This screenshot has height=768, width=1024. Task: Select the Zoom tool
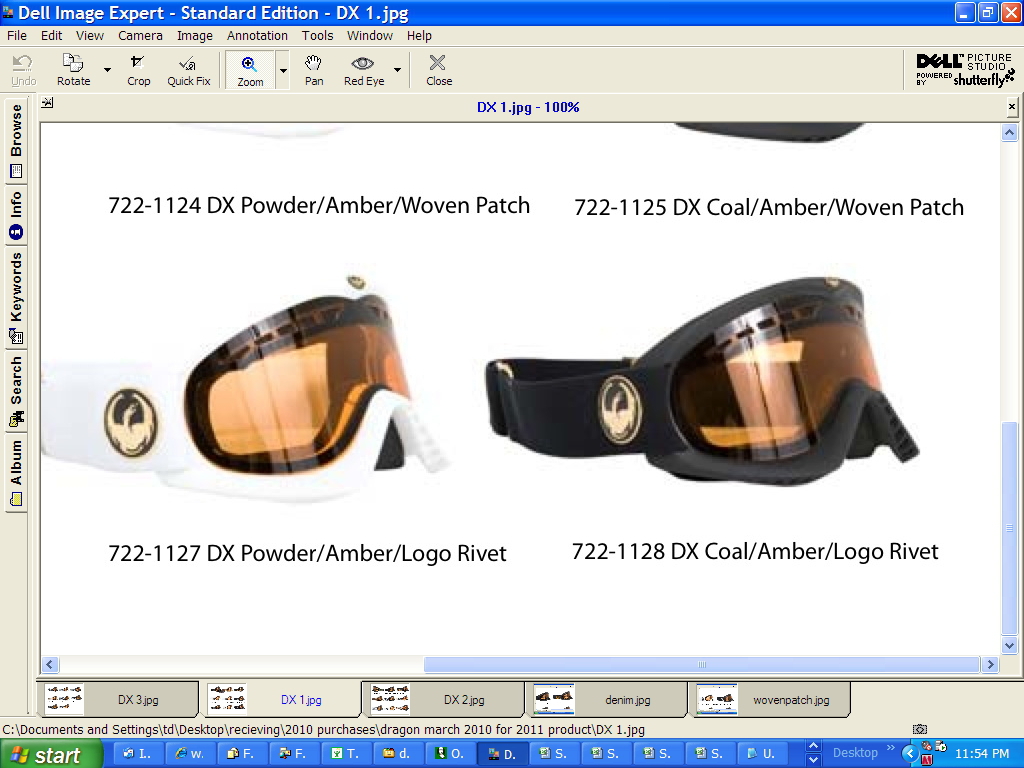[250, 70]
